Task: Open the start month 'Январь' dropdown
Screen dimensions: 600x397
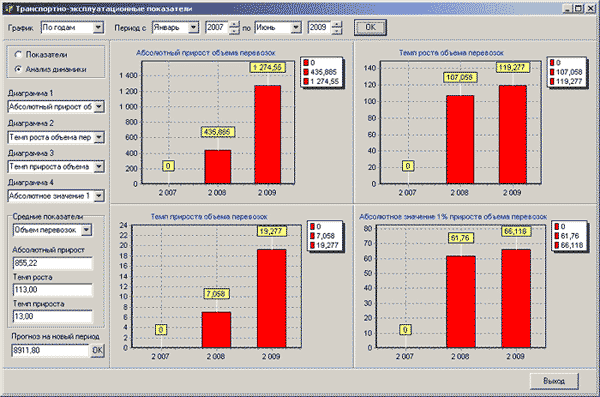Action: point(194,28)
